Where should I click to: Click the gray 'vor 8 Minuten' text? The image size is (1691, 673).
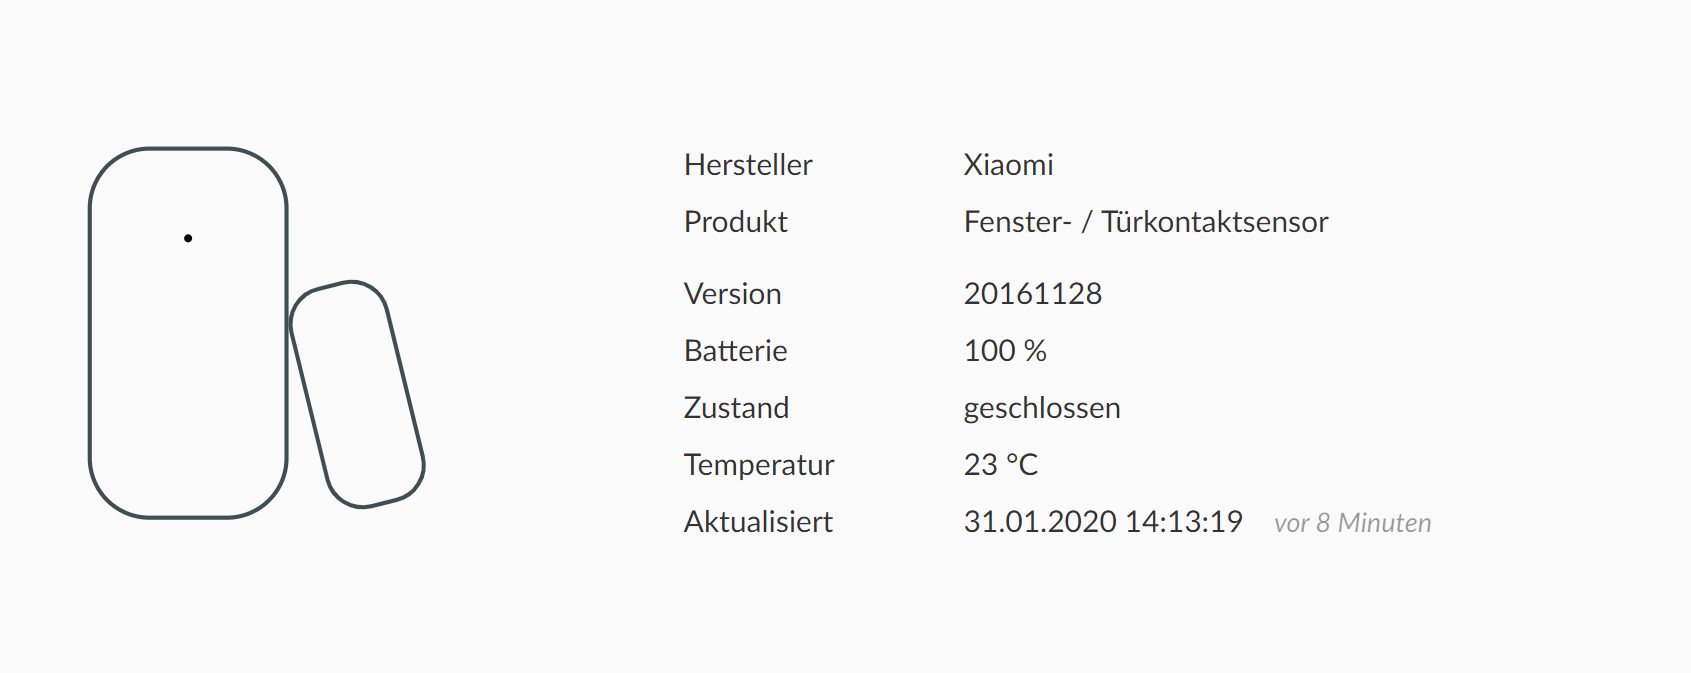click(1352, 523)
